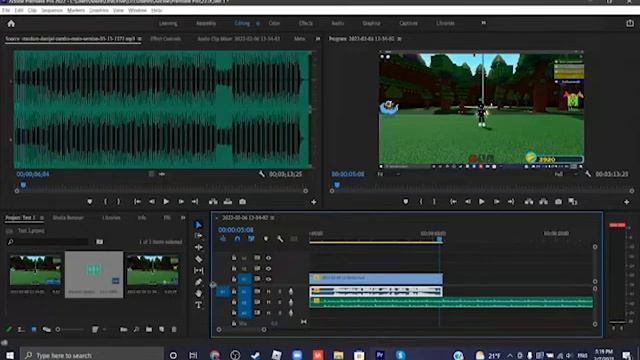
Task: Play the clip in Source Monitor
Action: [166, 202]
